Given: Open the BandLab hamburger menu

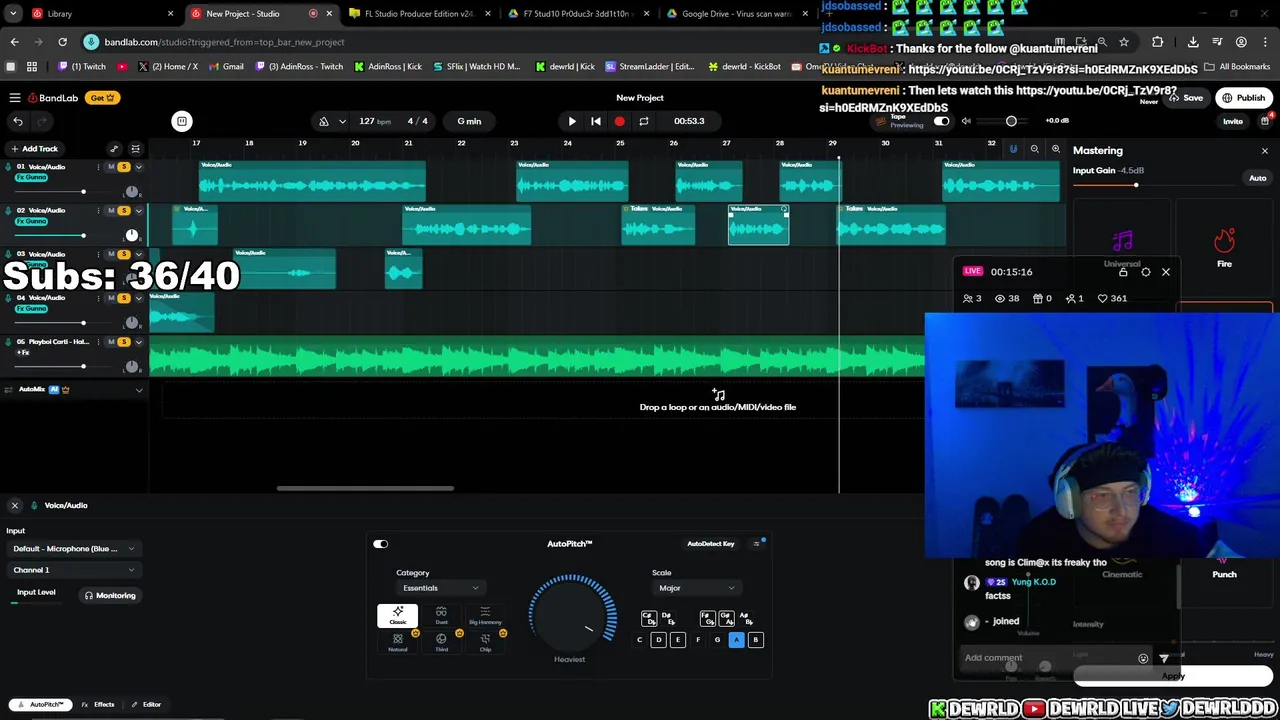Looking at the screenshot, I should [15, 98].
